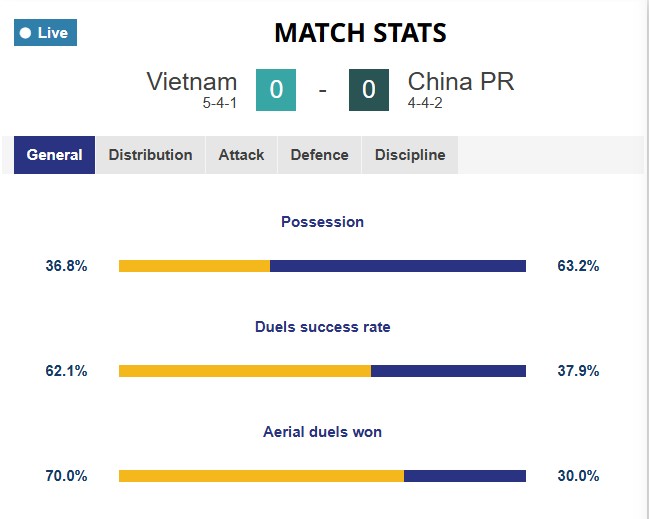Click the Live indicator badge
Screen dimensions: 649x519
click(45, 33)
